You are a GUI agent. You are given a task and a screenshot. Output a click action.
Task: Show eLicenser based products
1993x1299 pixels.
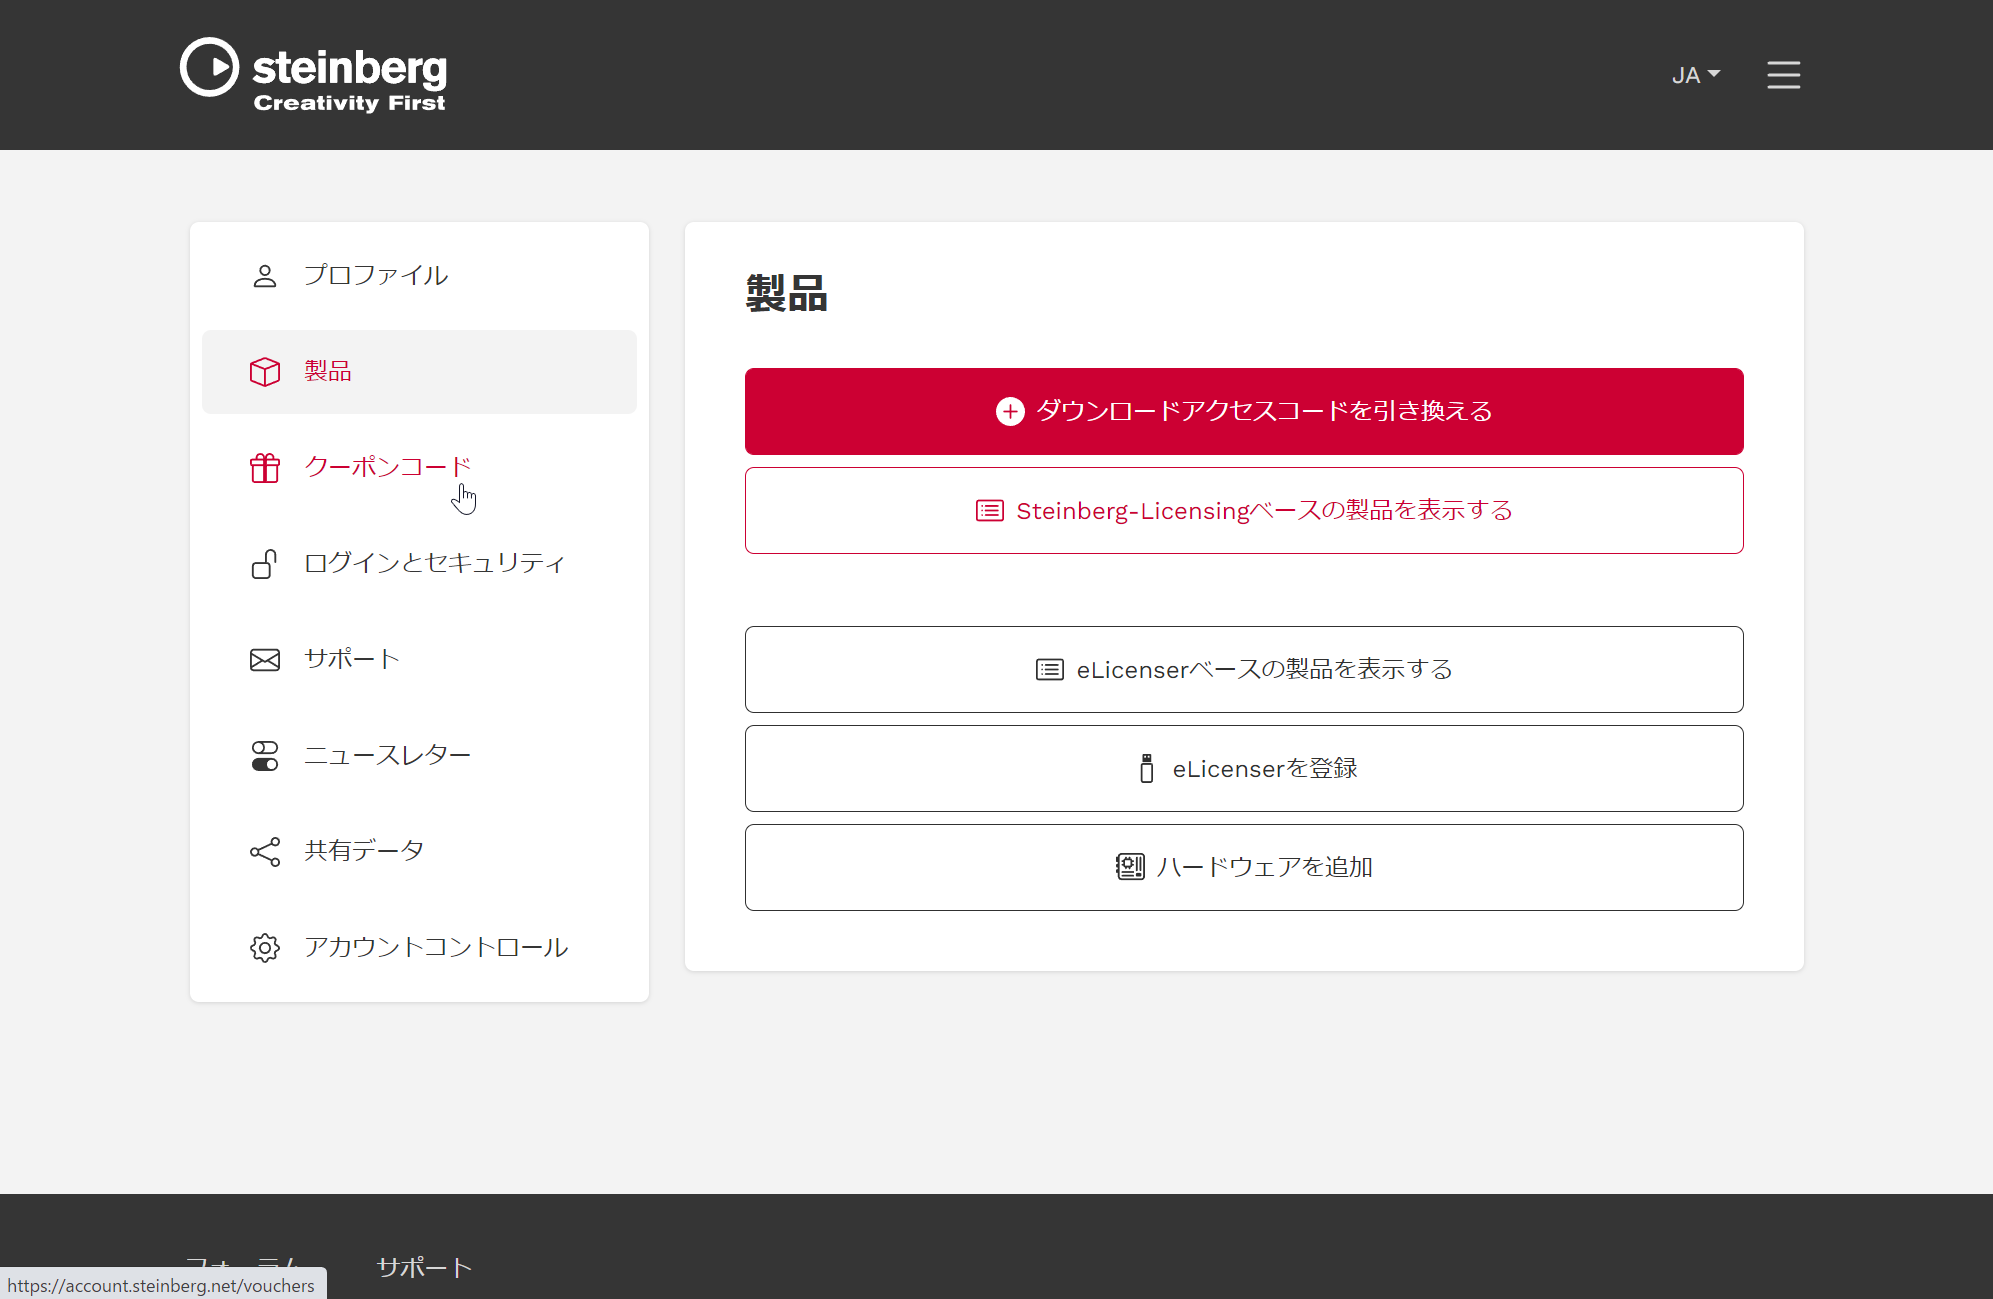(1244, 670)
